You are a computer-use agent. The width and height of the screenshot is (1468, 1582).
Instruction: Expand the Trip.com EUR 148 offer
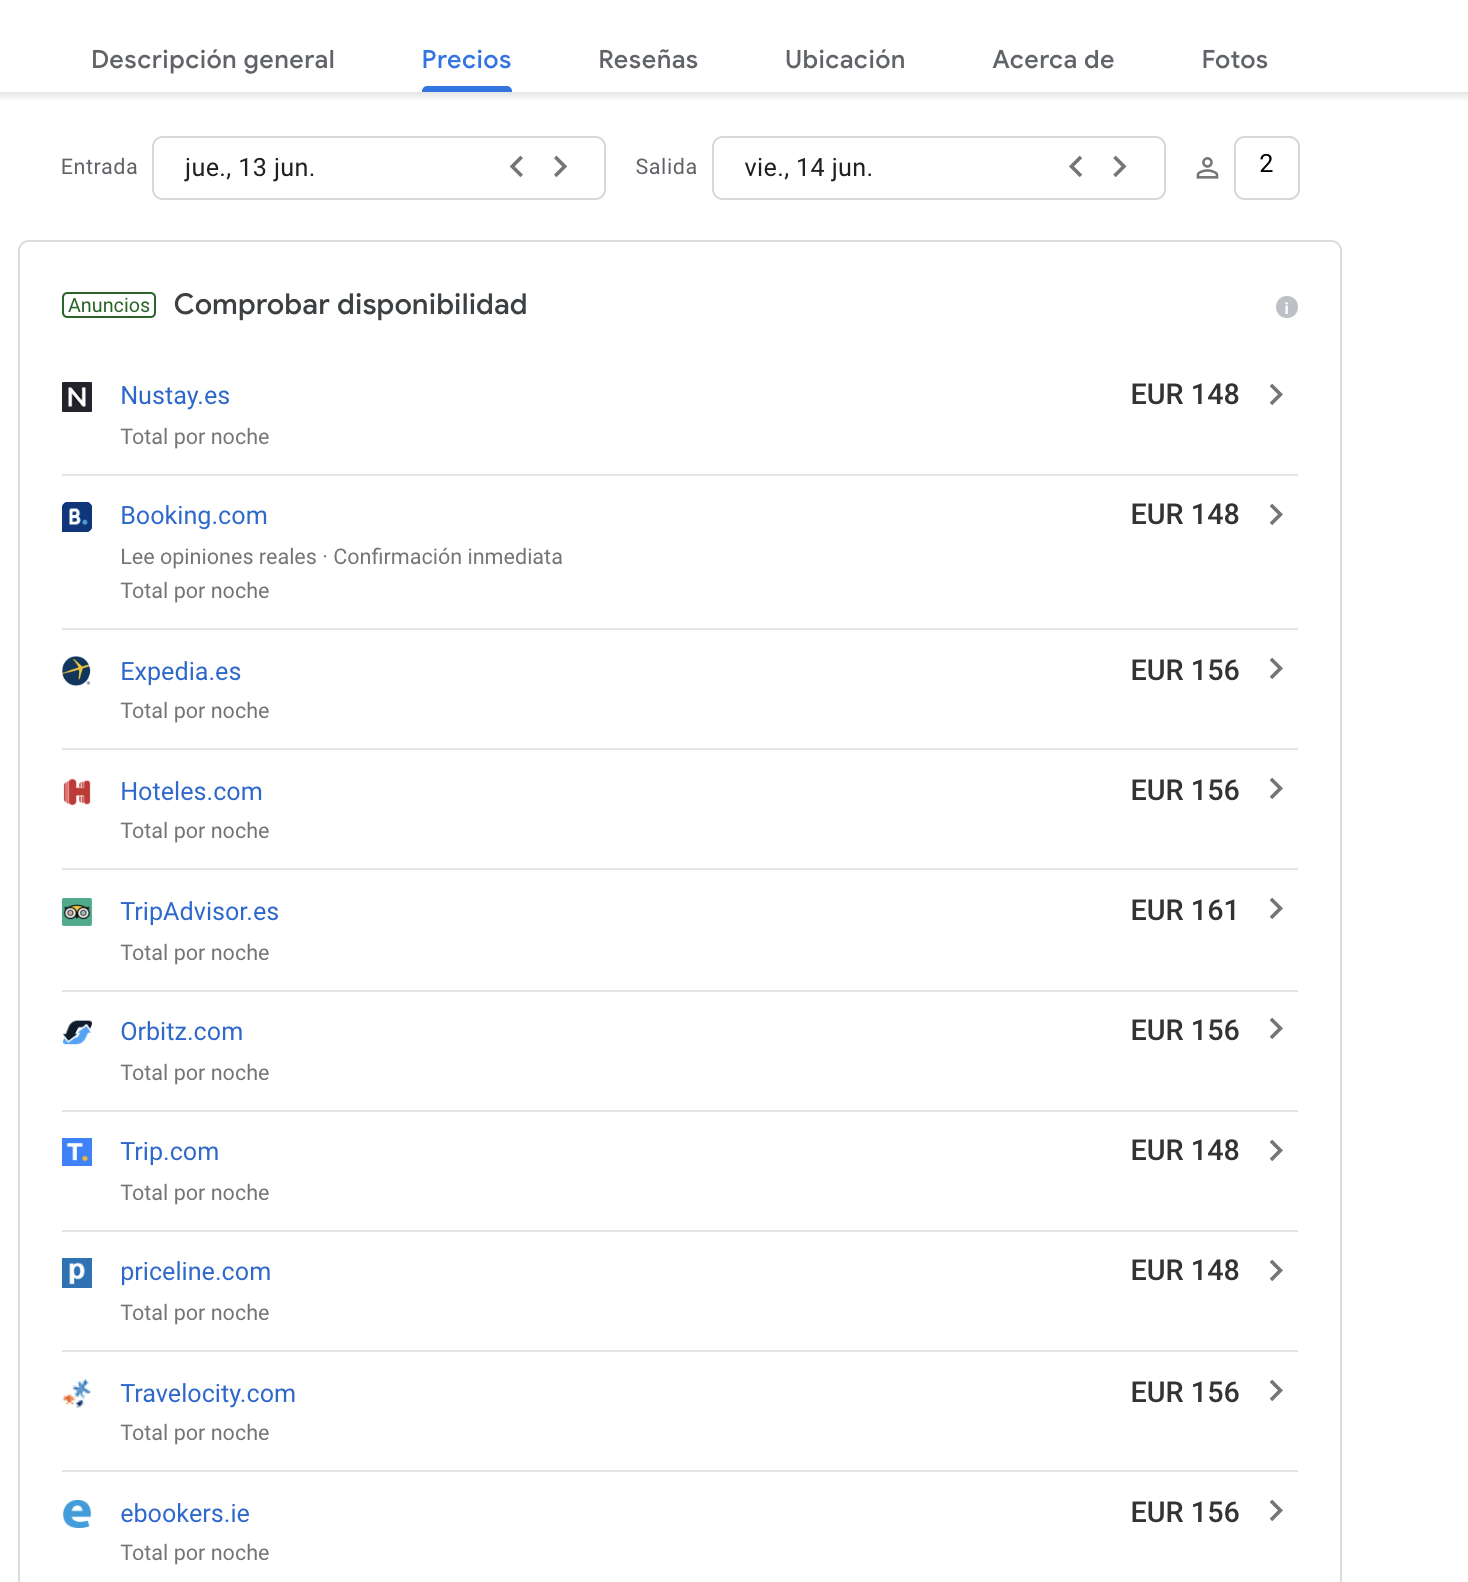(1276, 1151)
